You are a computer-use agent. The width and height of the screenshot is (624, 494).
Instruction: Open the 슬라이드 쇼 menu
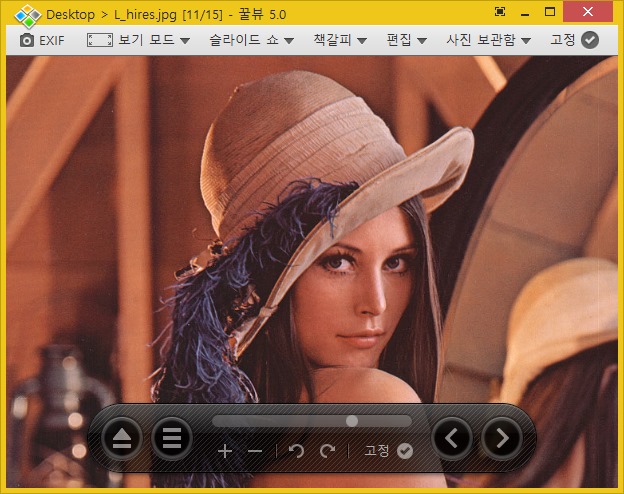pos(252,40)
